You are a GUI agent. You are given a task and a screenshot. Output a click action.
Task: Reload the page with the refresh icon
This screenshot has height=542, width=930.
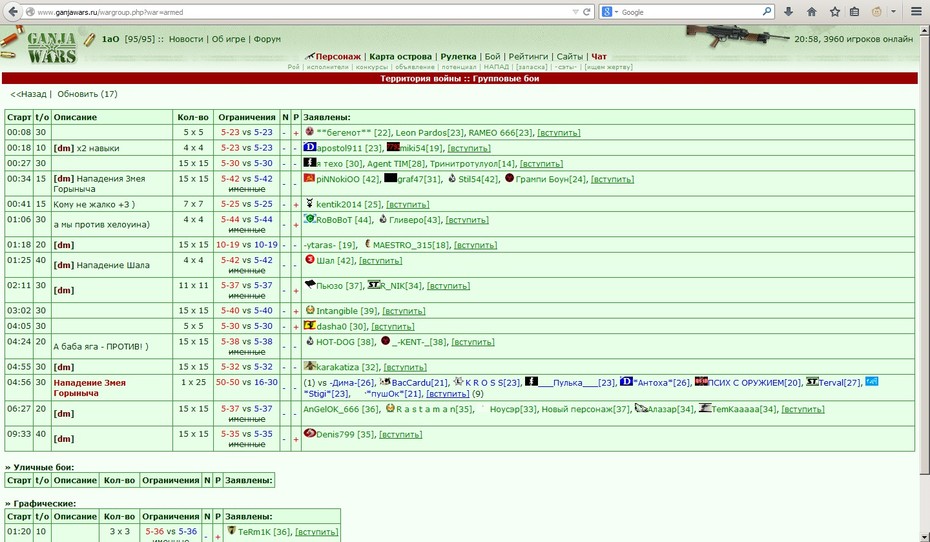click(x=587, y=12)
